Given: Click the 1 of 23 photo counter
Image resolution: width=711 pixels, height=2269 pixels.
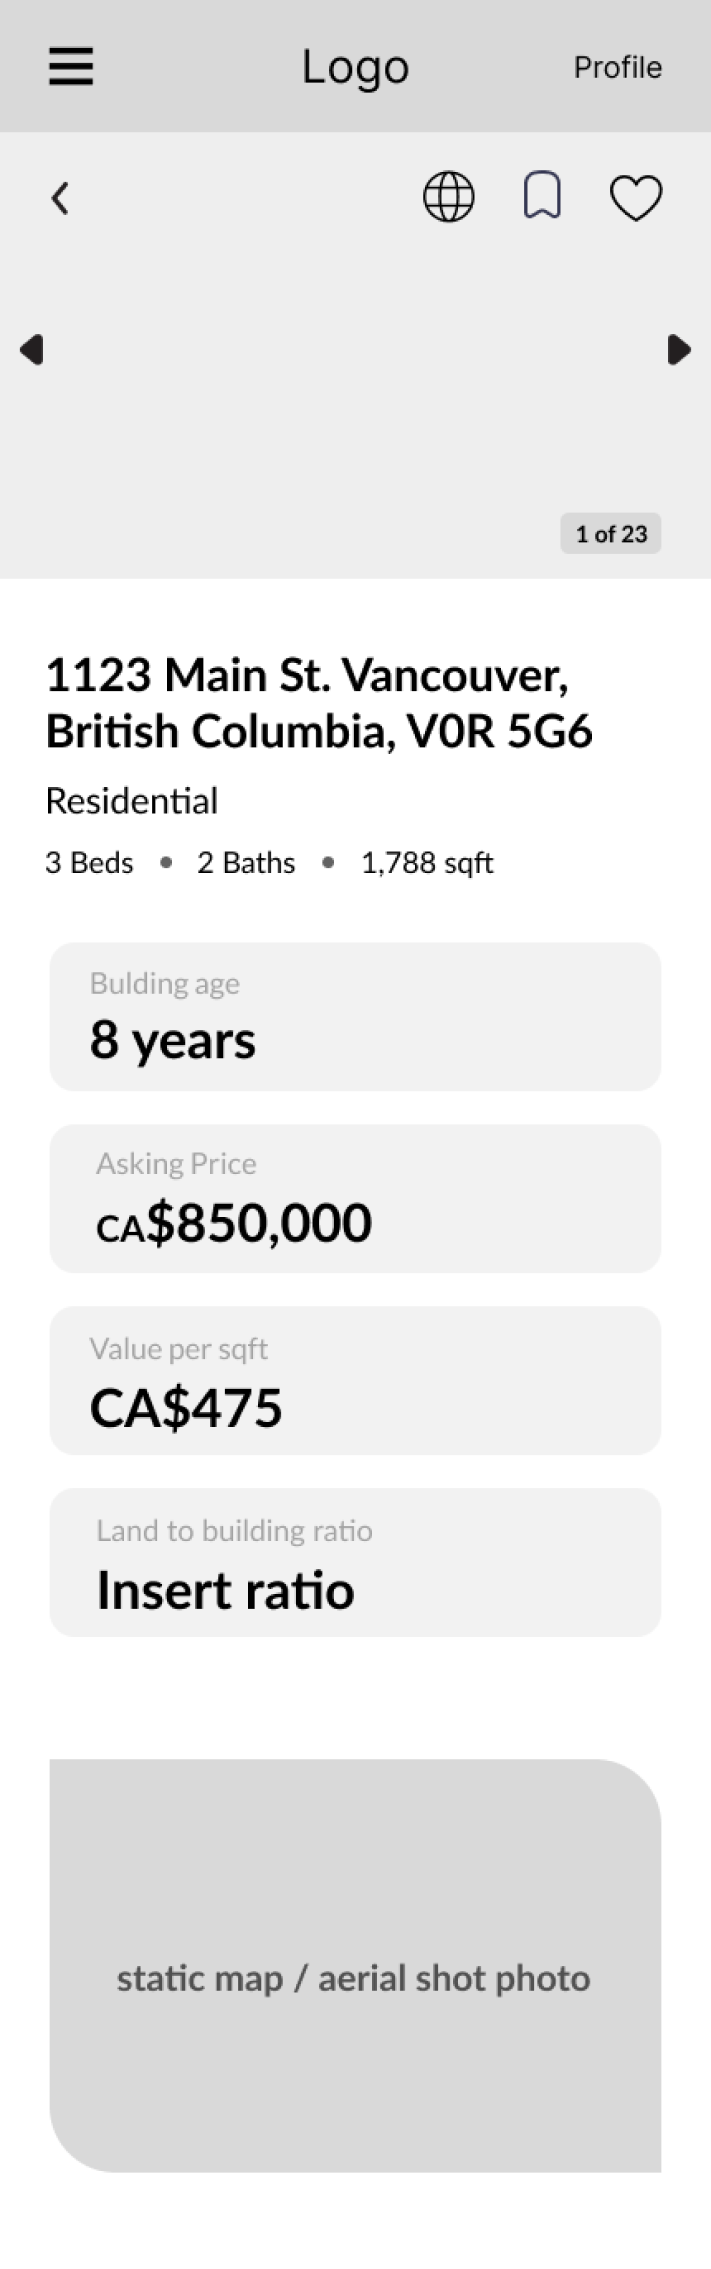Looking at the screenshot, I should click(x=611, y=534).
